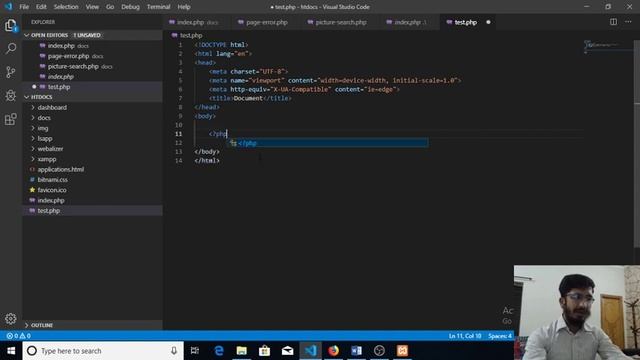Image resolution: width=640 pixels, height=360 pixels.
Task: Click the Cortana microphone icon
Action: [x=173, y=351]
